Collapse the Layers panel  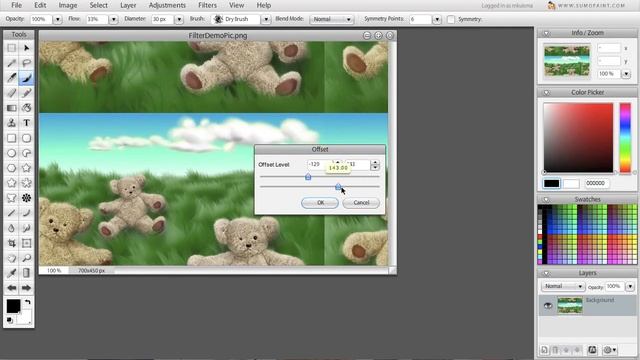click(x=546, y=273)
